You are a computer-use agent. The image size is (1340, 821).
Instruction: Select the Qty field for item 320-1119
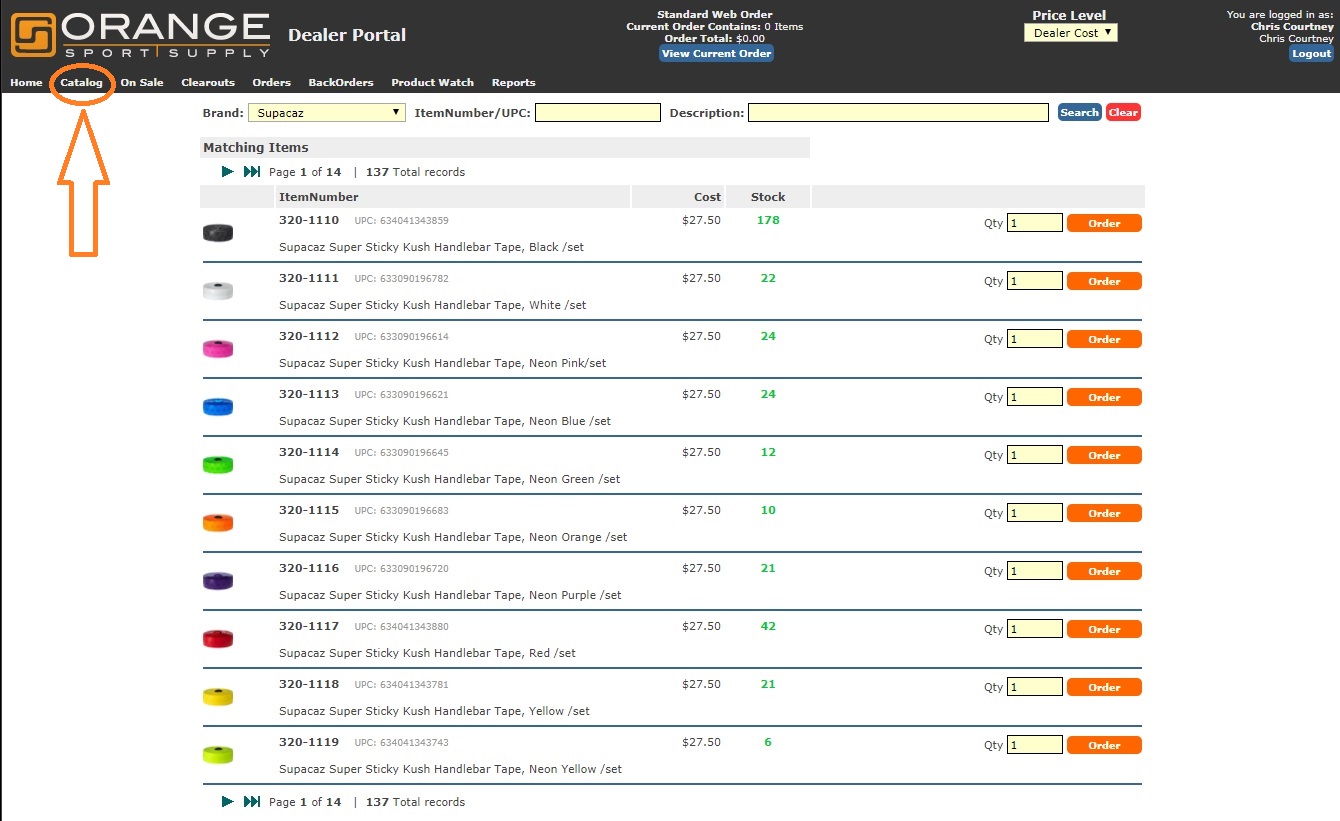point(1035,745)
